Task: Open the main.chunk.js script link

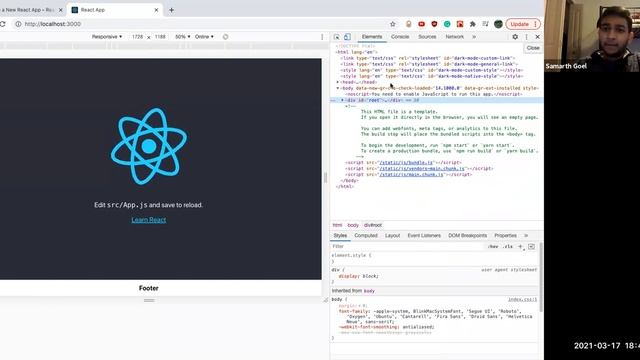Action: click(411, 175)
